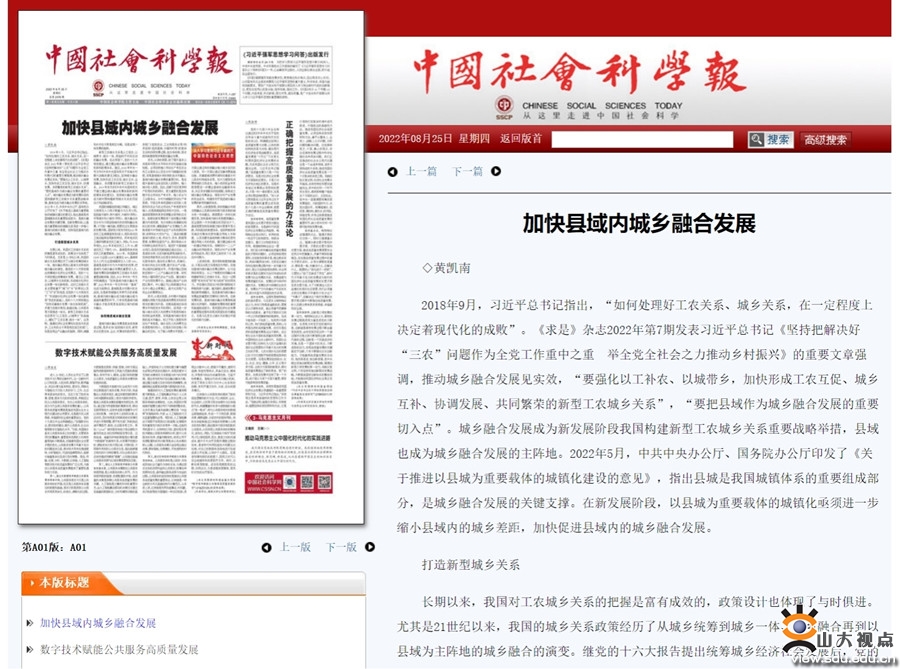The height and width of the screenshot is (669, 900).
Task: Click the previous article left arrow icon
Action: [392, 171]
